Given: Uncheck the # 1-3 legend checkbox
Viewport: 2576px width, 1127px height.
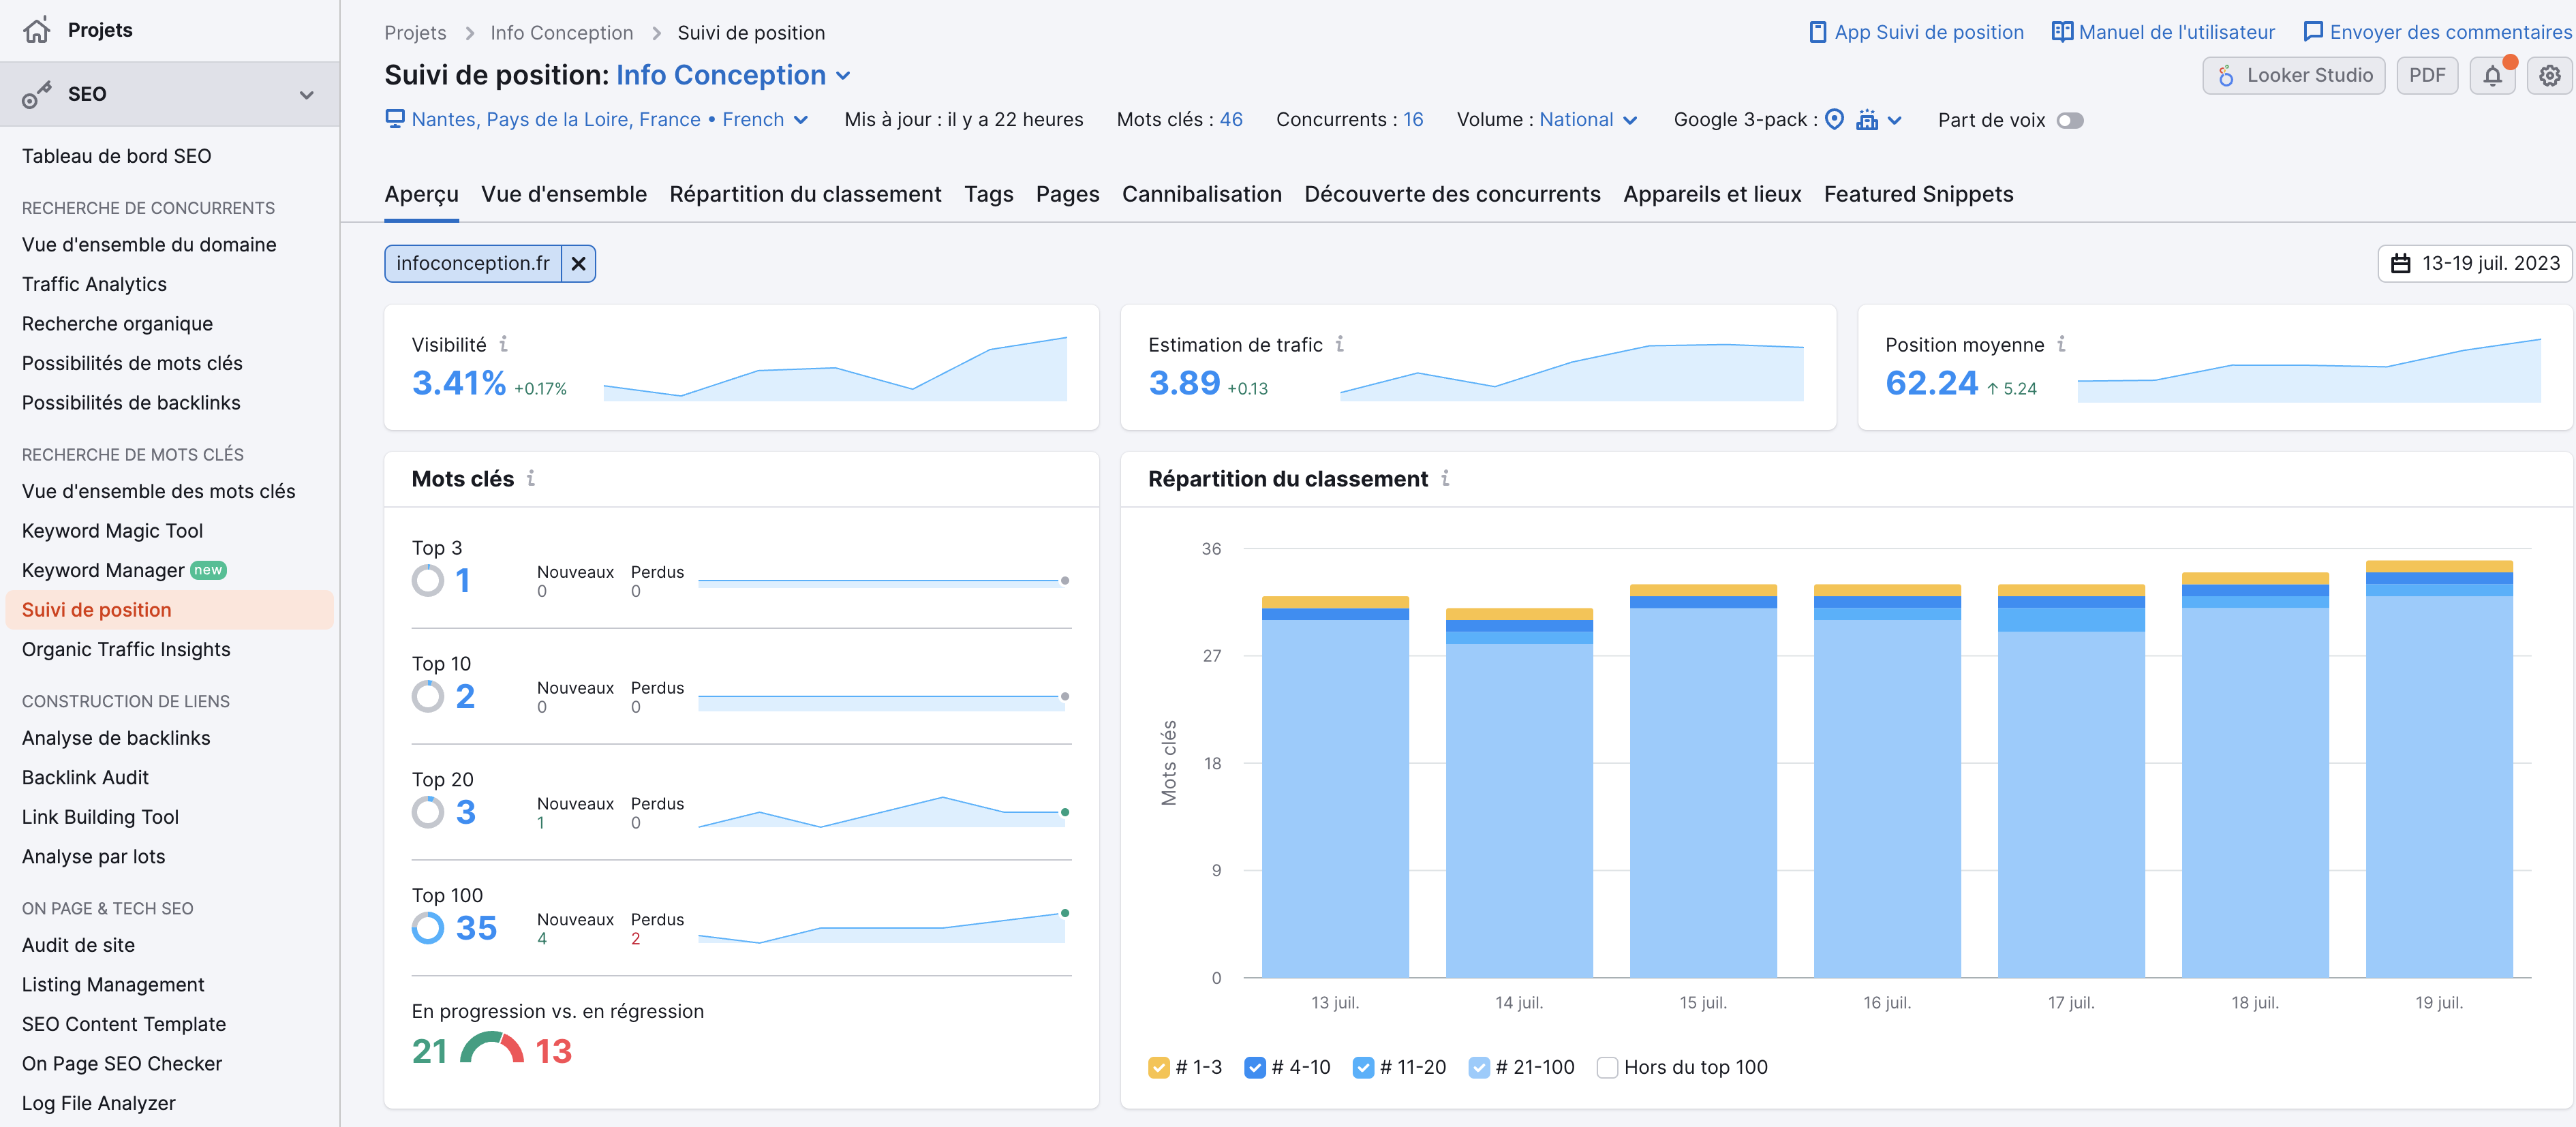Looking at the screenshot, I should (1158, 1067).
